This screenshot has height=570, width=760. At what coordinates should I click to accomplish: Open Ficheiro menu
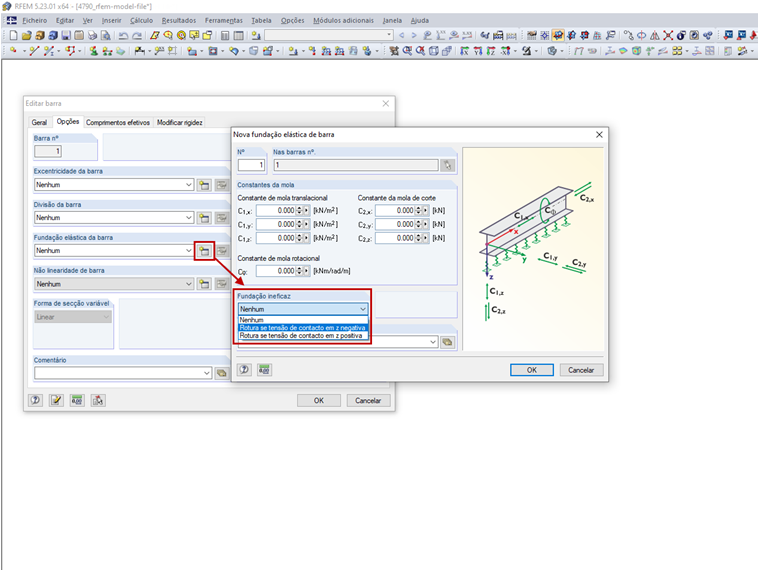pos(34,20)
